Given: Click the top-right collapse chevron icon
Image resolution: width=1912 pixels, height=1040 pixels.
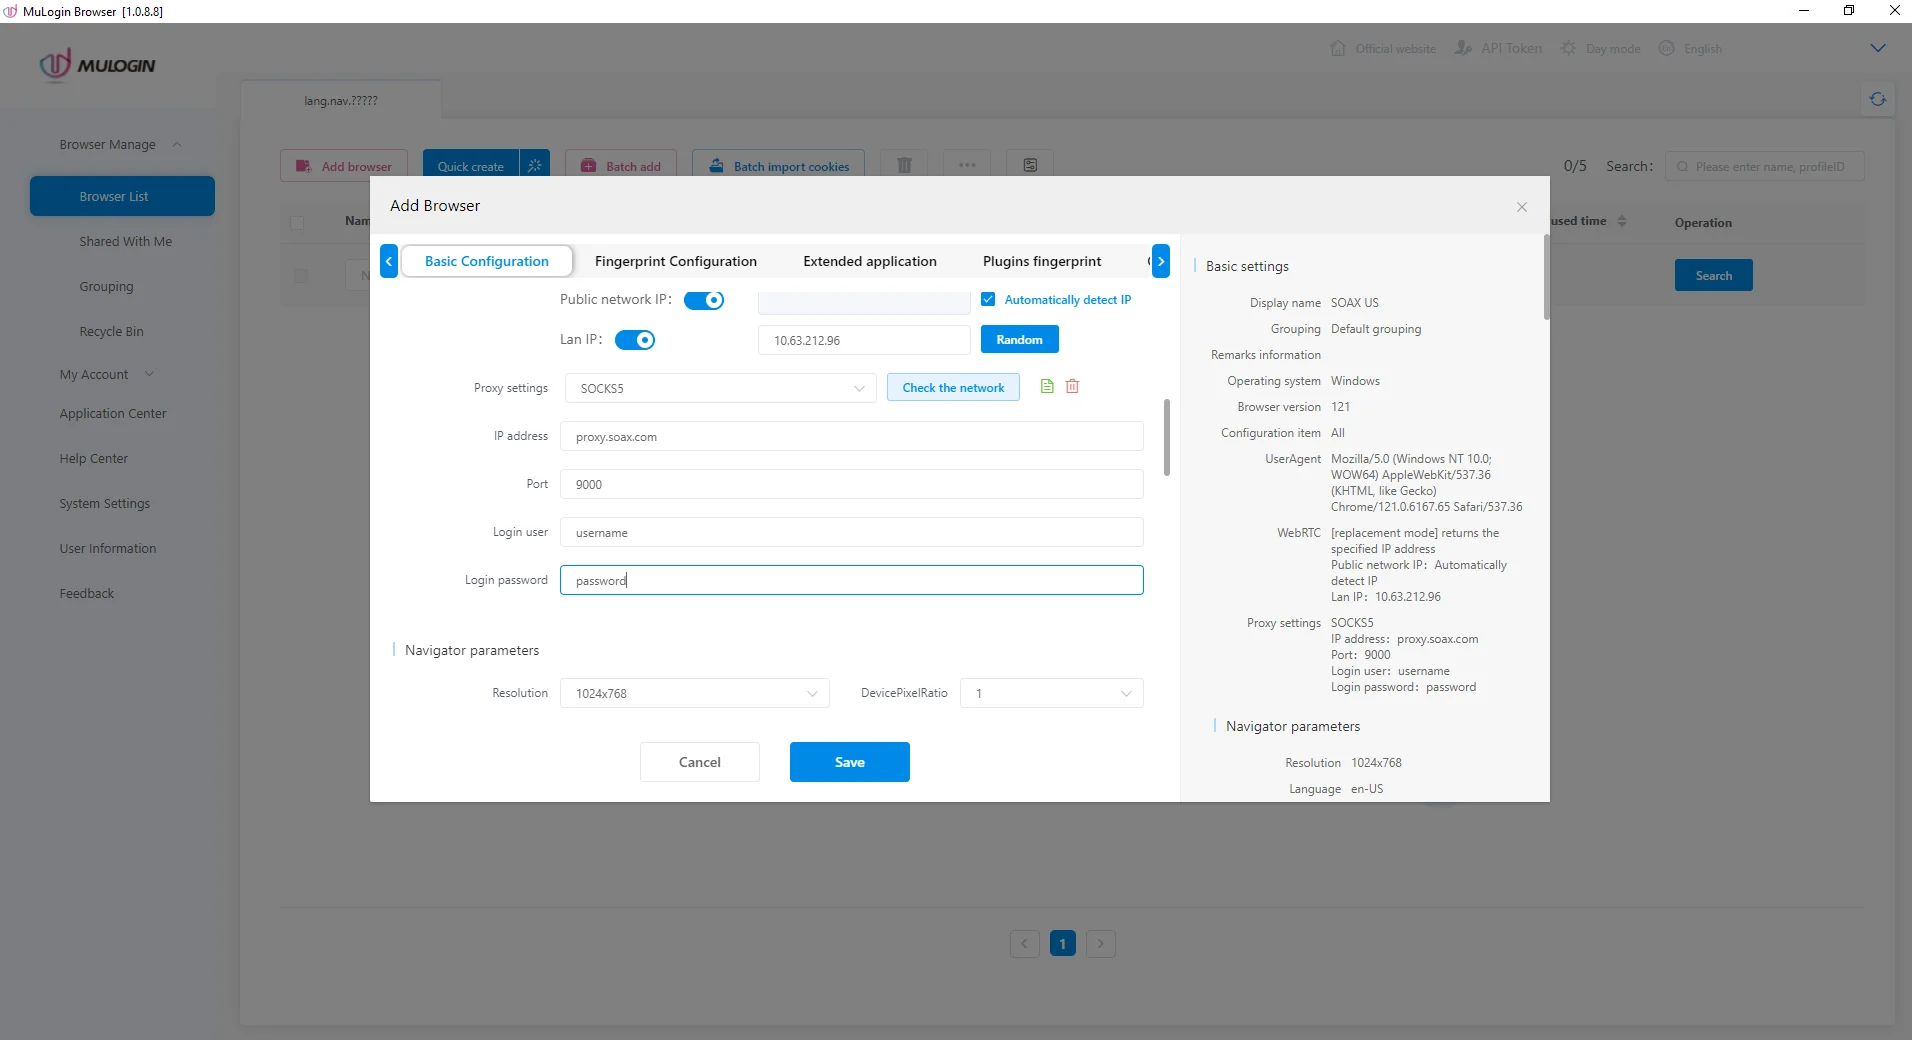Looking at the screenshot, I should coord(1877,48).
